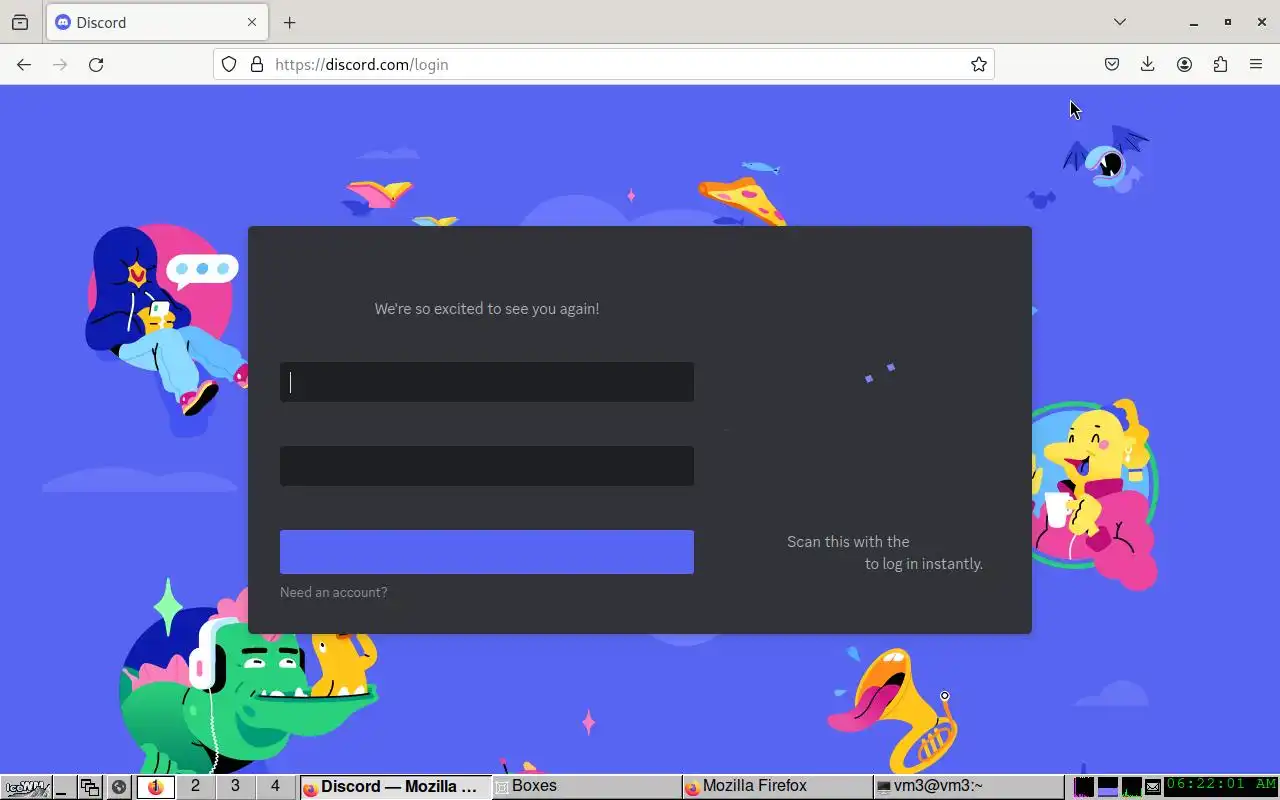The width and height of the screenshot is (1280, 800).
Task: Click the taskbar clock 06:22:01 AM
Action: point(1221,786)
